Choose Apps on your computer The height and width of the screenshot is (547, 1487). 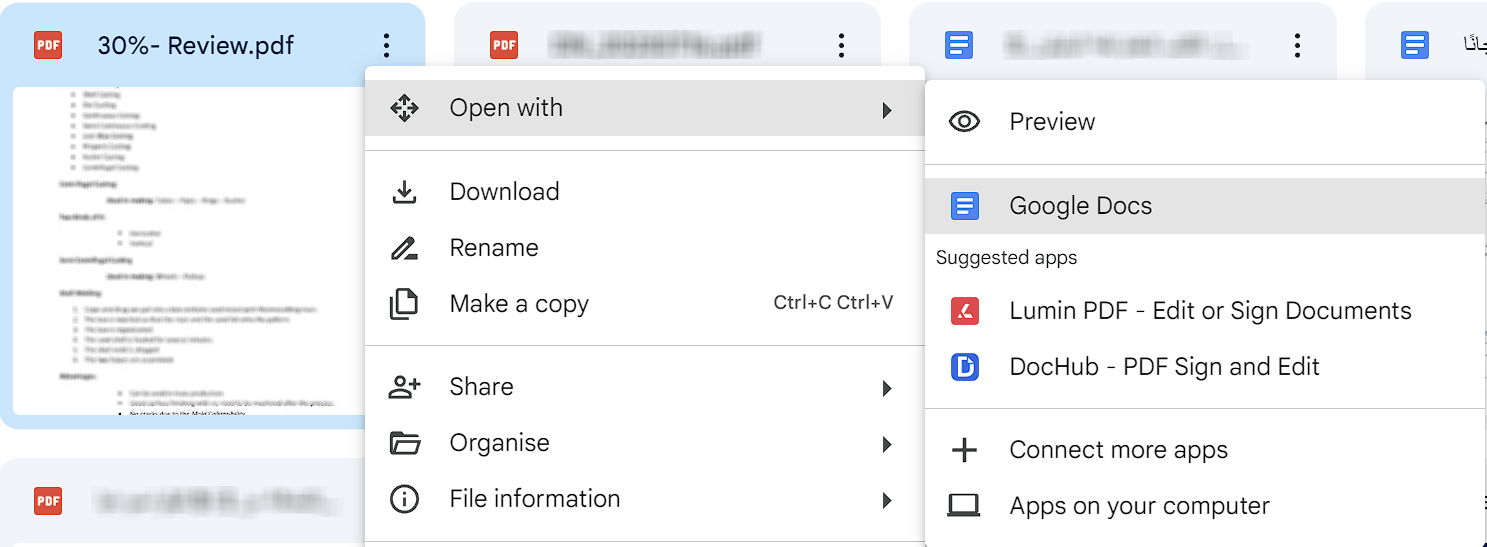tap(1205, 506)
